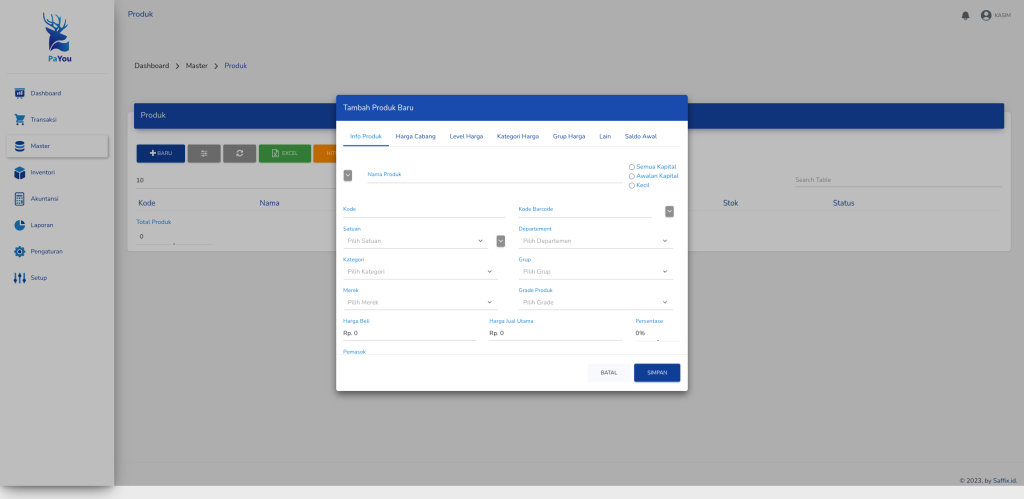The image size is (1024, 499).
Task: Click the Pengaturan gear icon
Action: [20, 251]
